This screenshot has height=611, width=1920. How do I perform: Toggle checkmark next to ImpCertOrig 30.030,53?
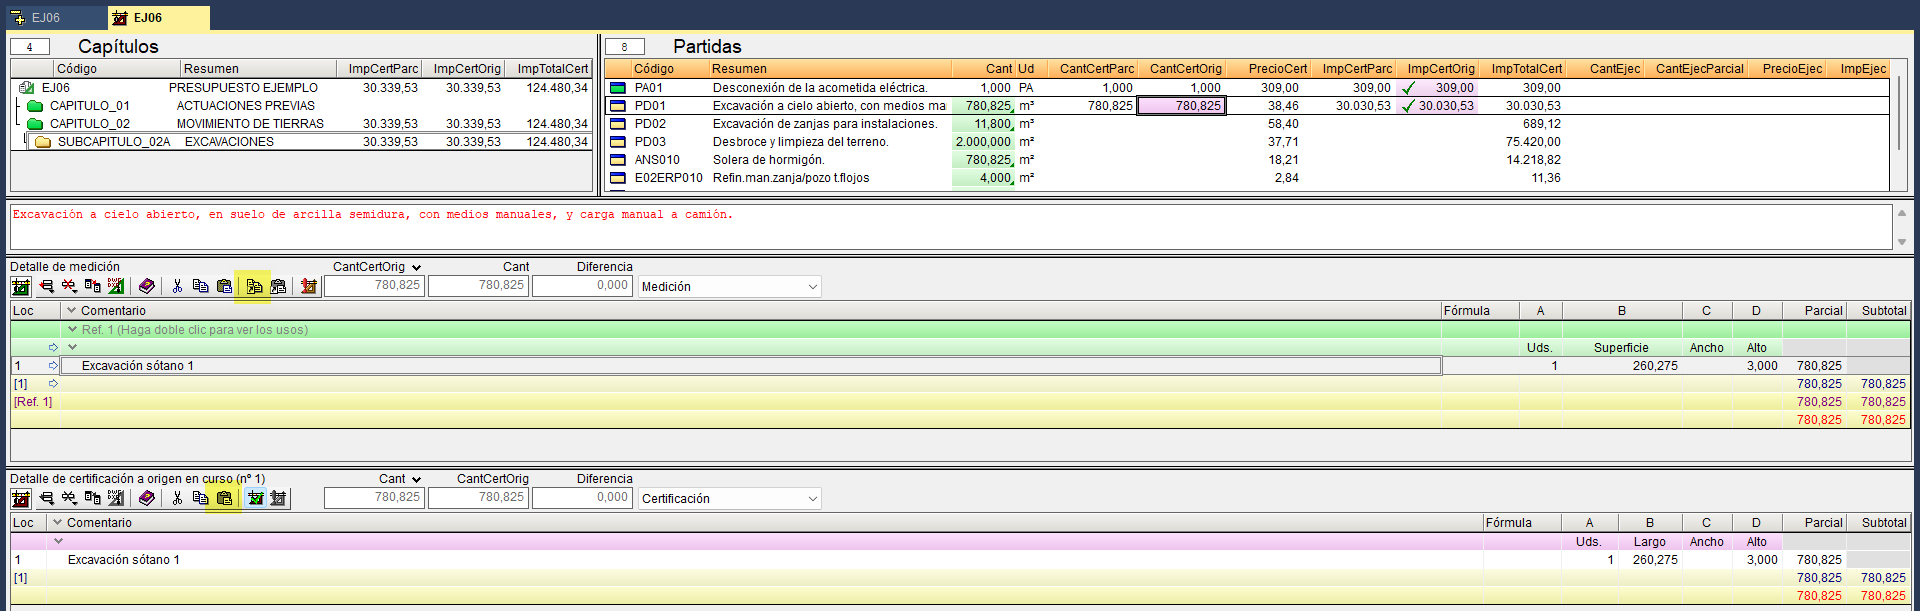[x=1408, y=106]
